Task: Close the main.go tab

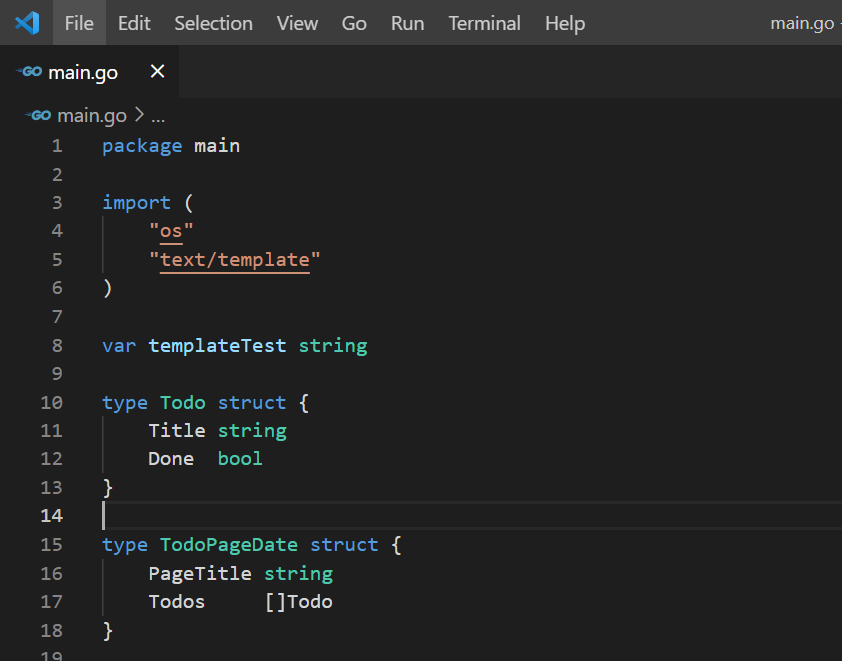Action: [157, 71]
